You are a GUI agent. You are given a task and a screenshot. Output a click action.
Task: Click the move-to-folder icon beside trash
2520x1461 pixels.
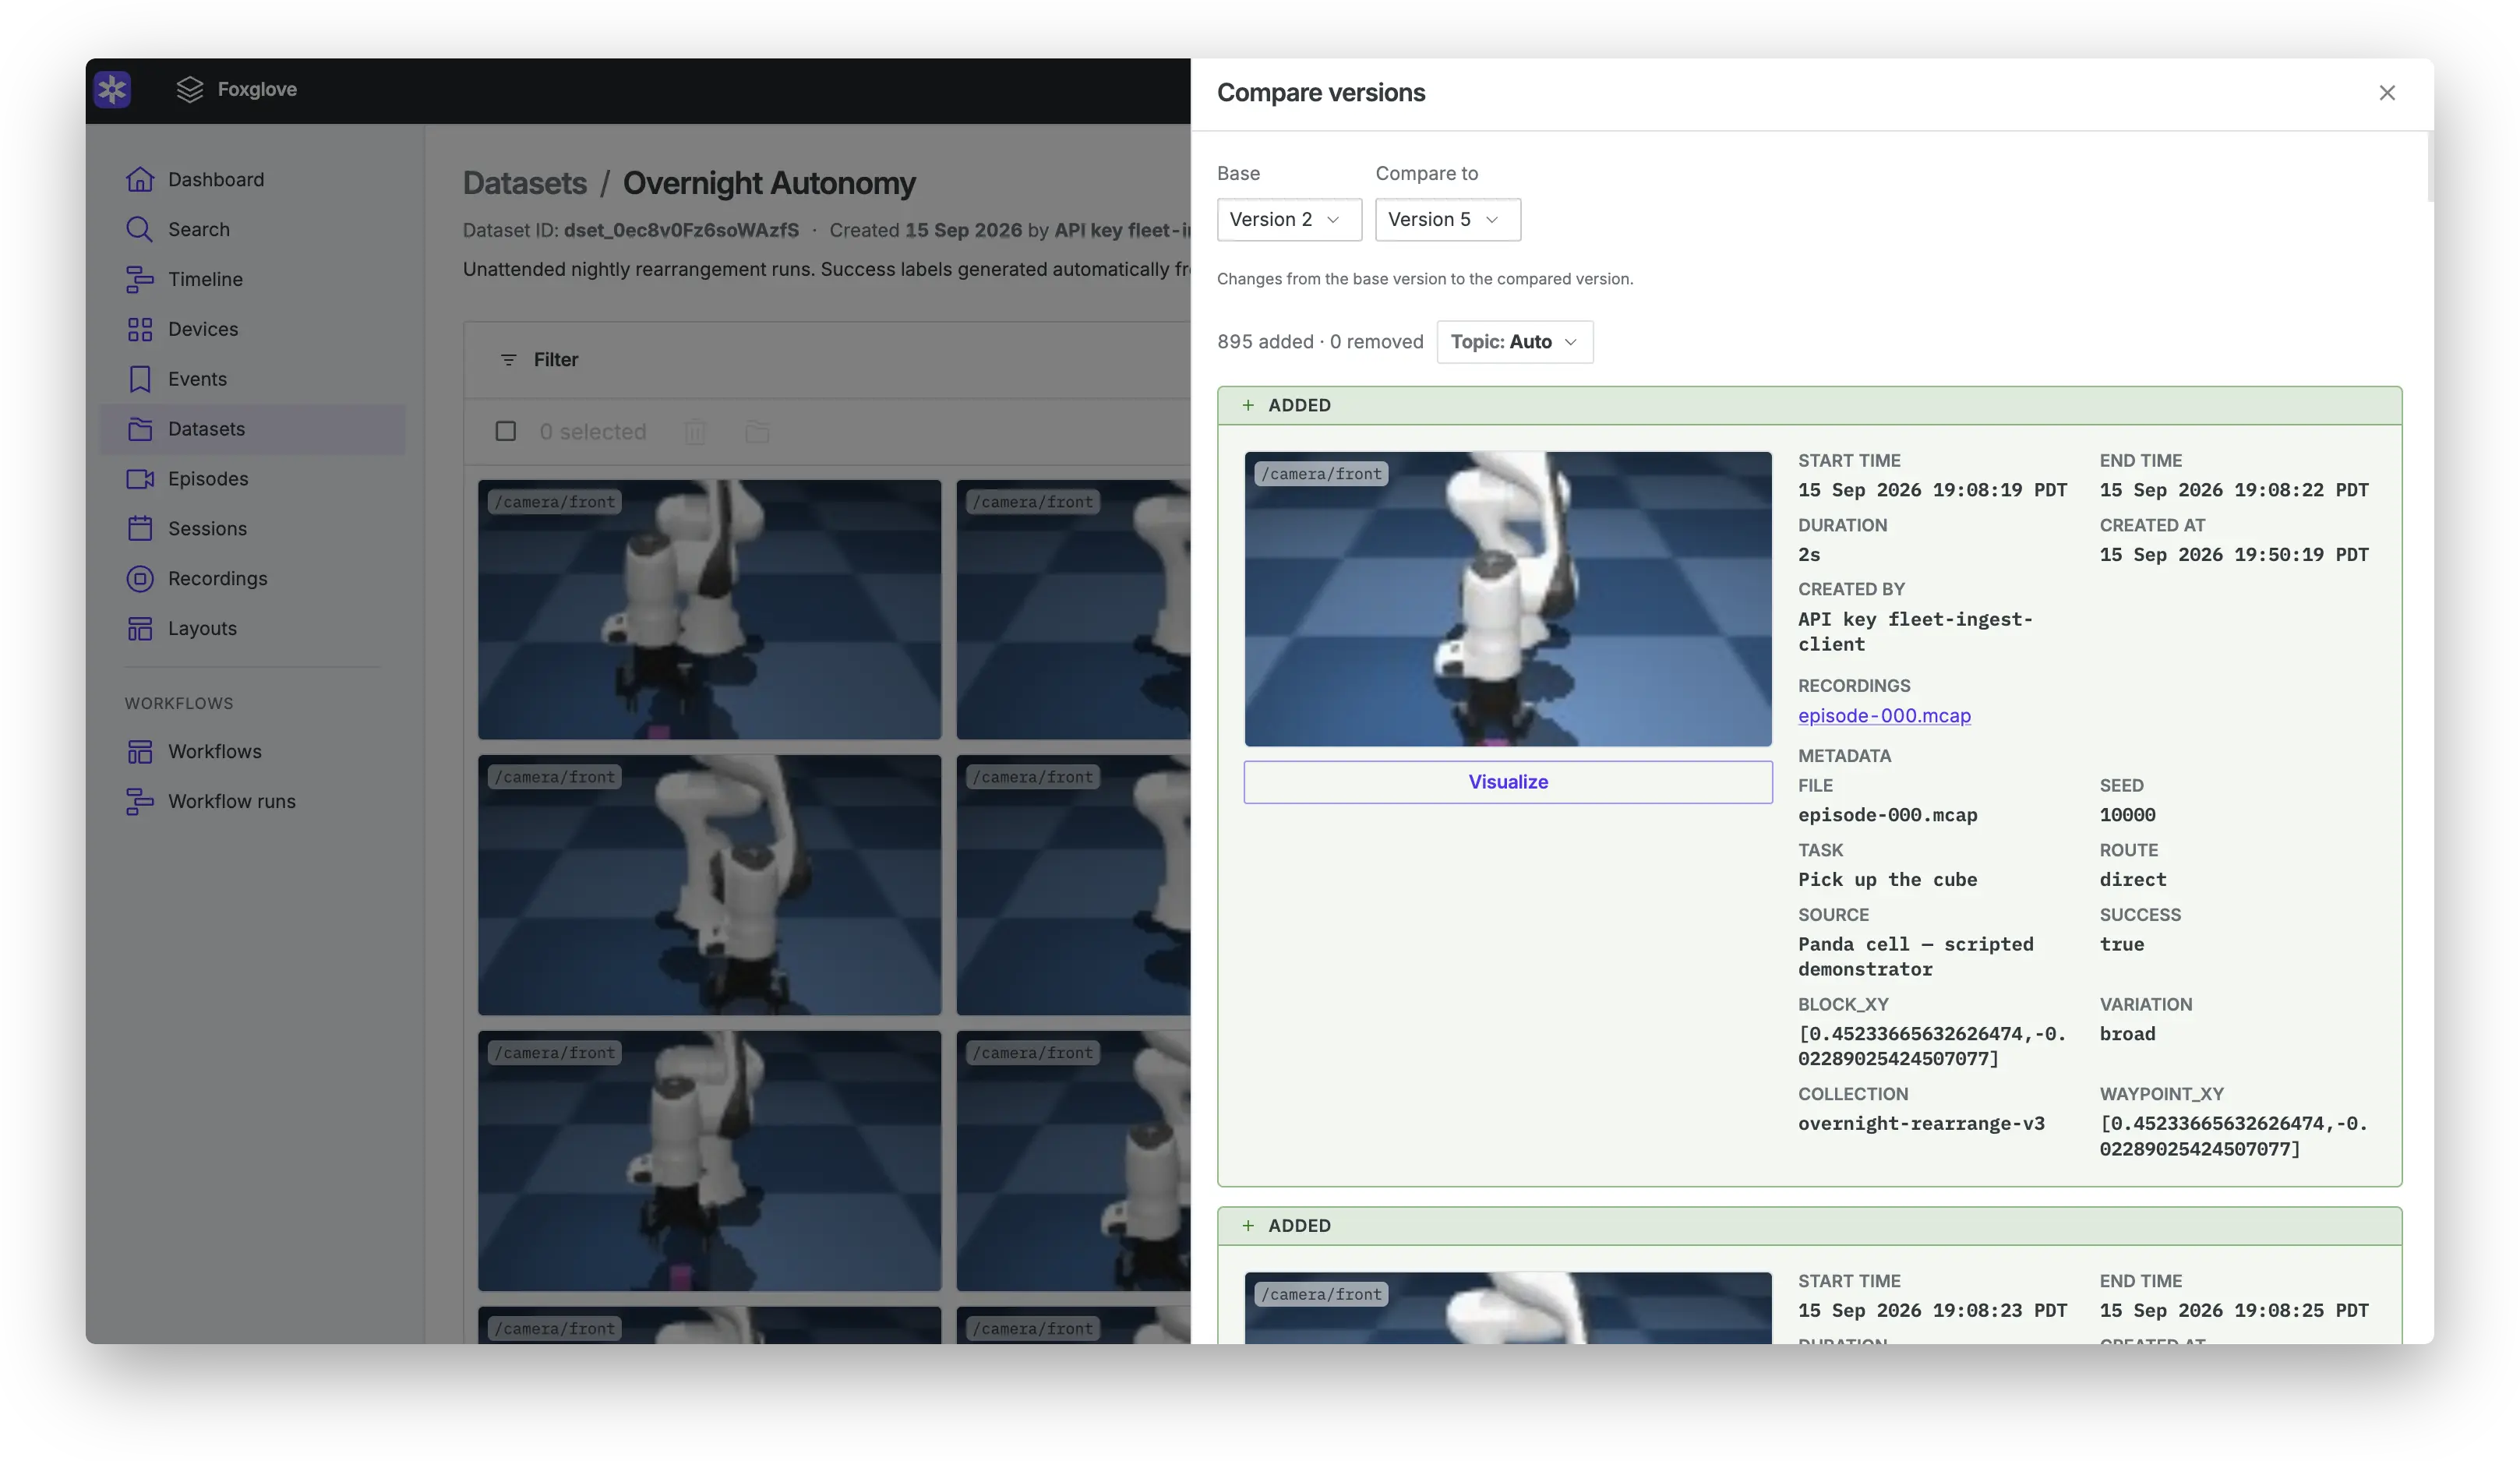[x=758, y=432]
